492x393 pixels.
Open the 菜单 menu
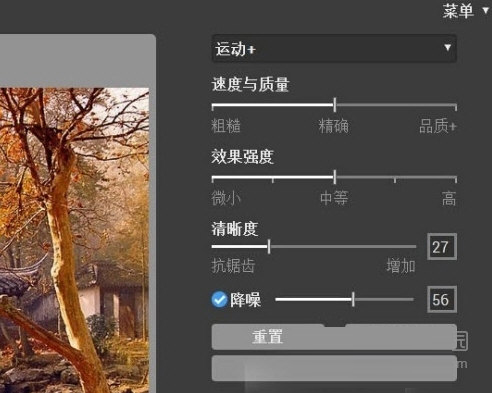[x=465, y=11]
